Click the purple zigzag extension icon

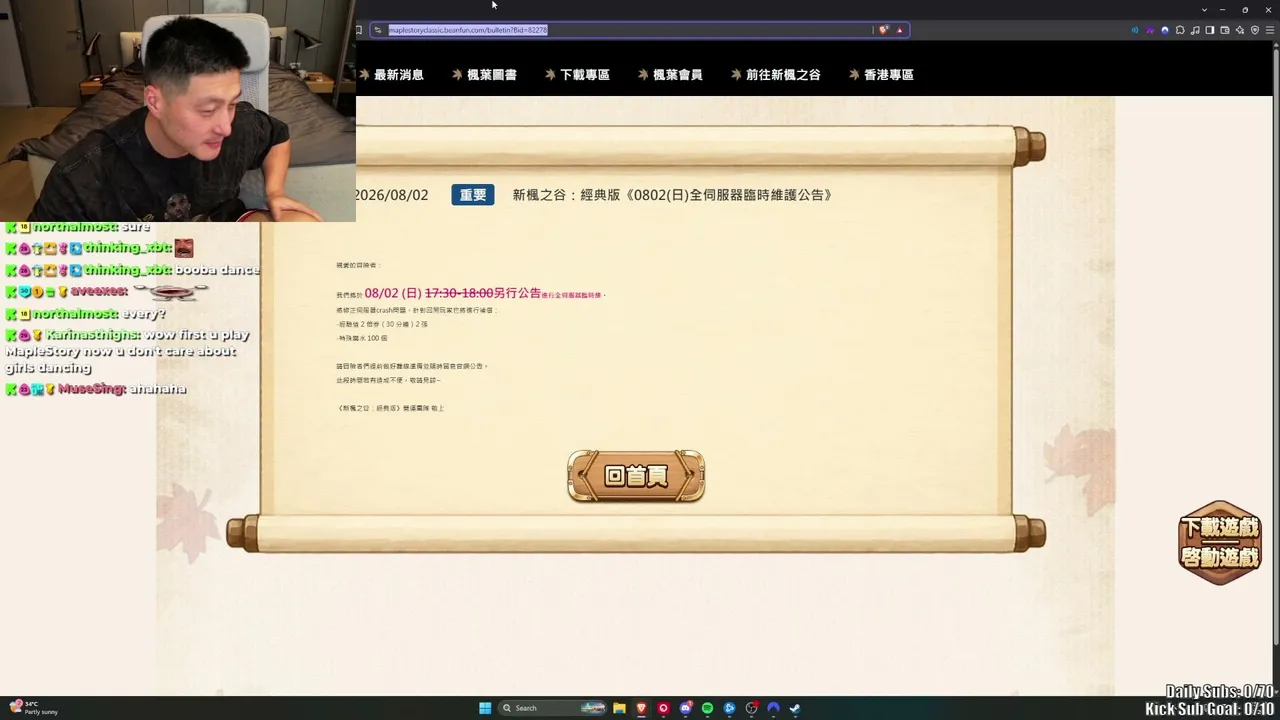[x=1150, y=30]
